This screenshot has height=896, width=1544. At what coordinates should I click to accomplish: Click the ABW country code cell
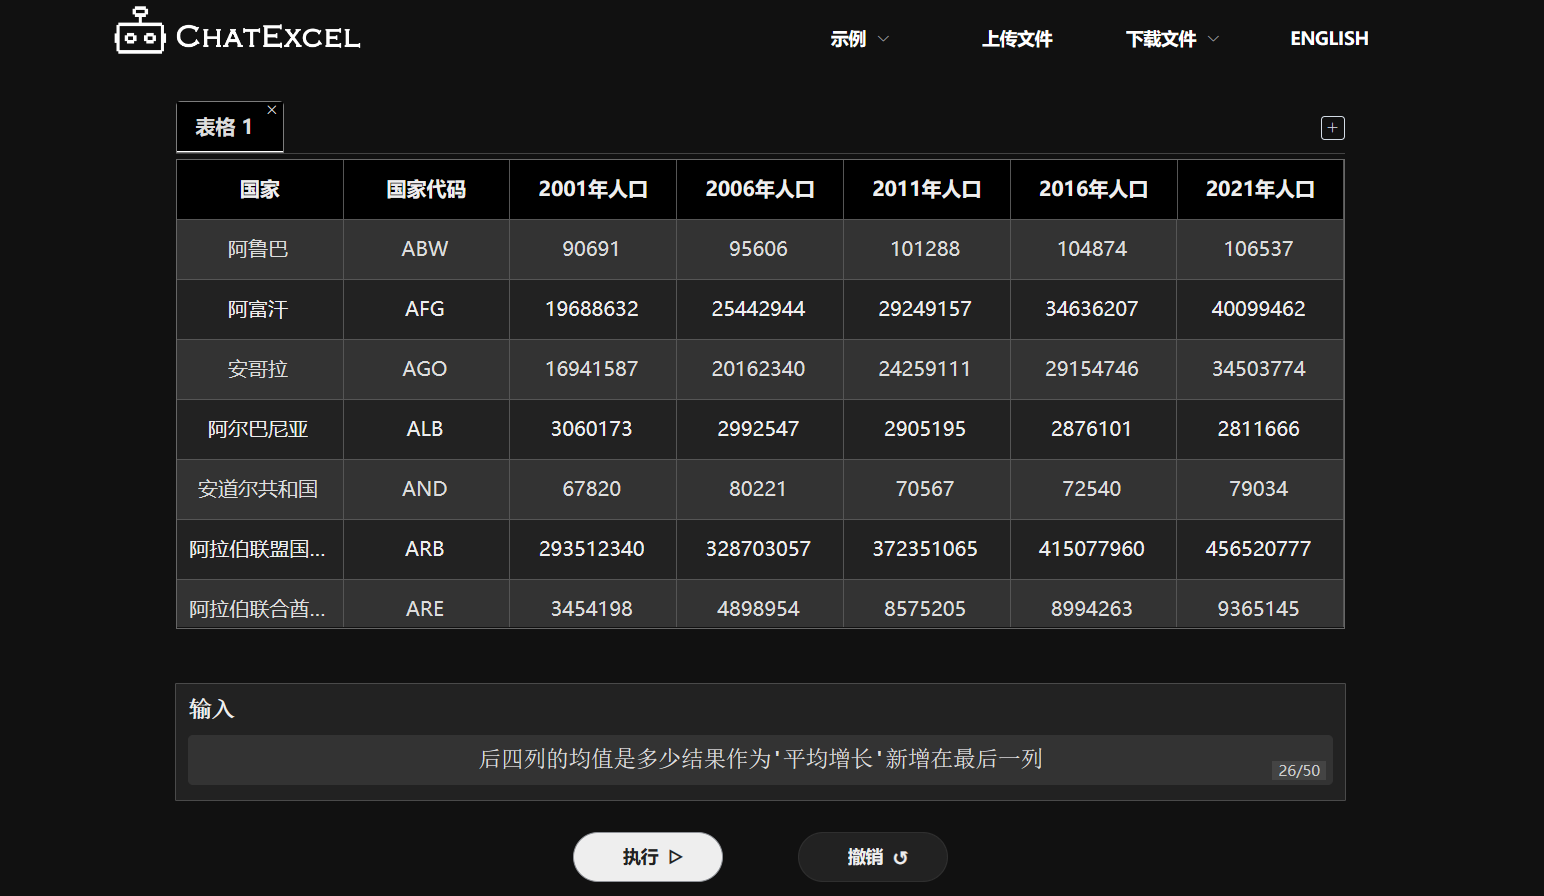point(425,249)
